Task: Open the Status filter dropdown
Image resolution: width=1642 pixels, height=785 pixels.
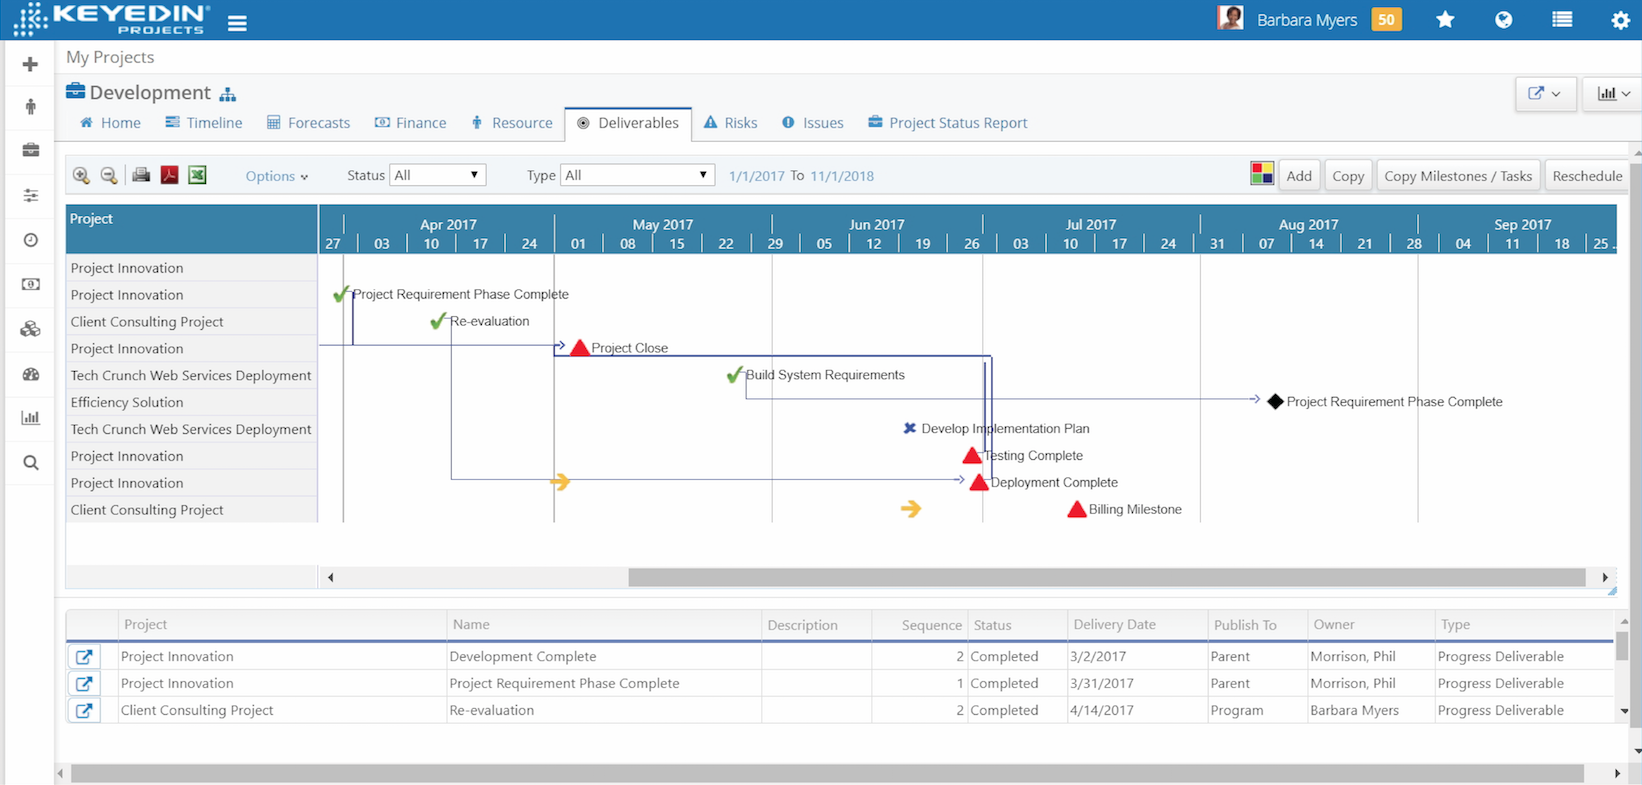Action: point(437,175)
